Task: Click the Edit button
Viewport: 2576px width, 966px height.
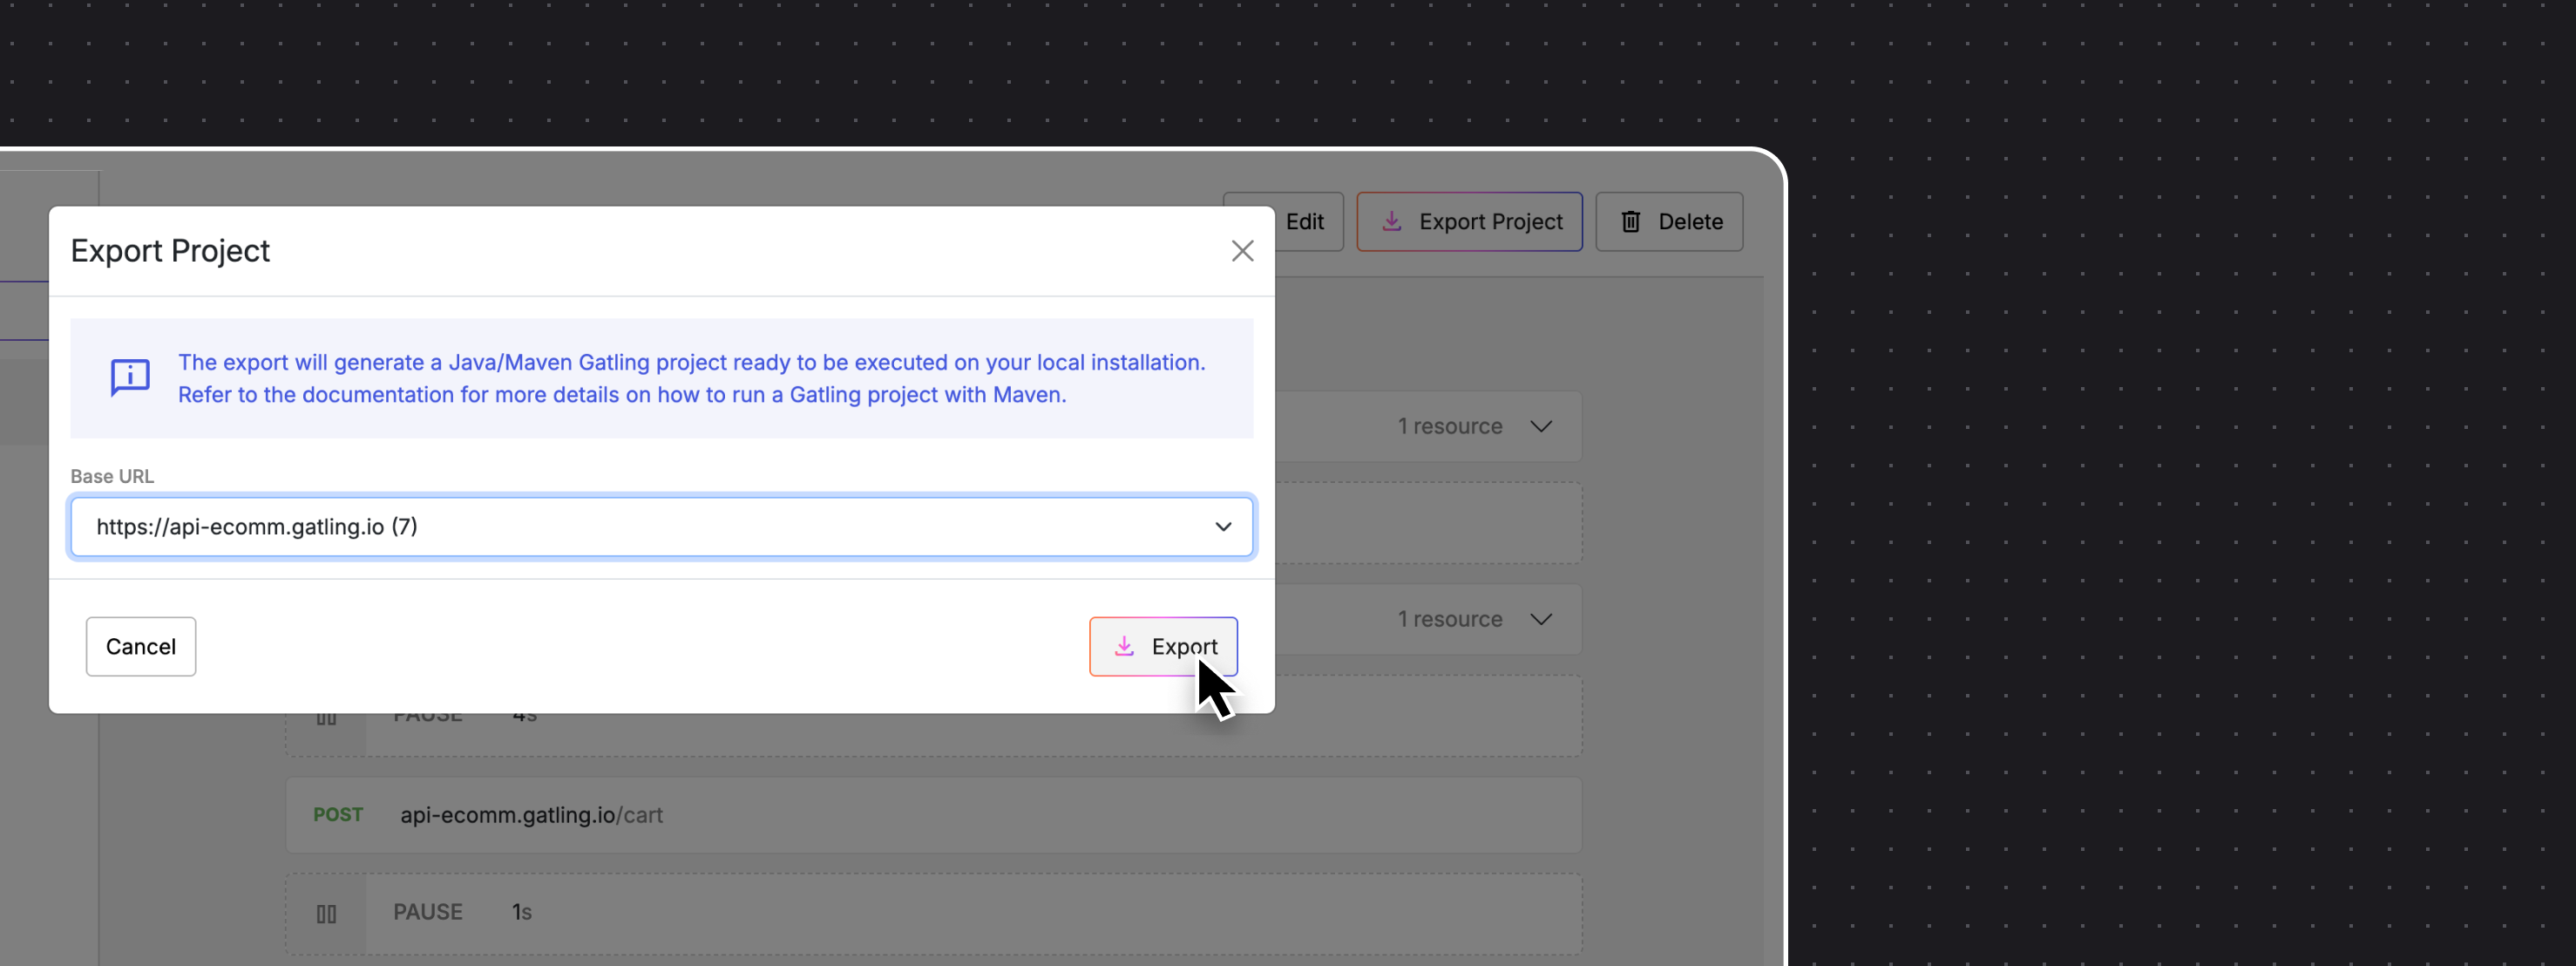Action: 1304,221
